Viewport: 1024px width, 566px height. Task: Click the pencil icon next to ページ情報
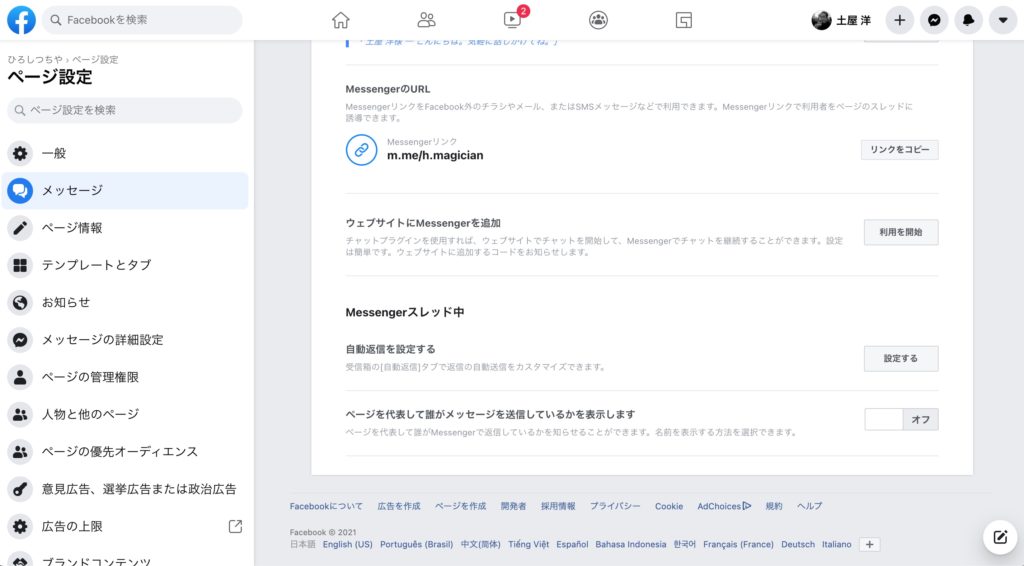(20, 228)
